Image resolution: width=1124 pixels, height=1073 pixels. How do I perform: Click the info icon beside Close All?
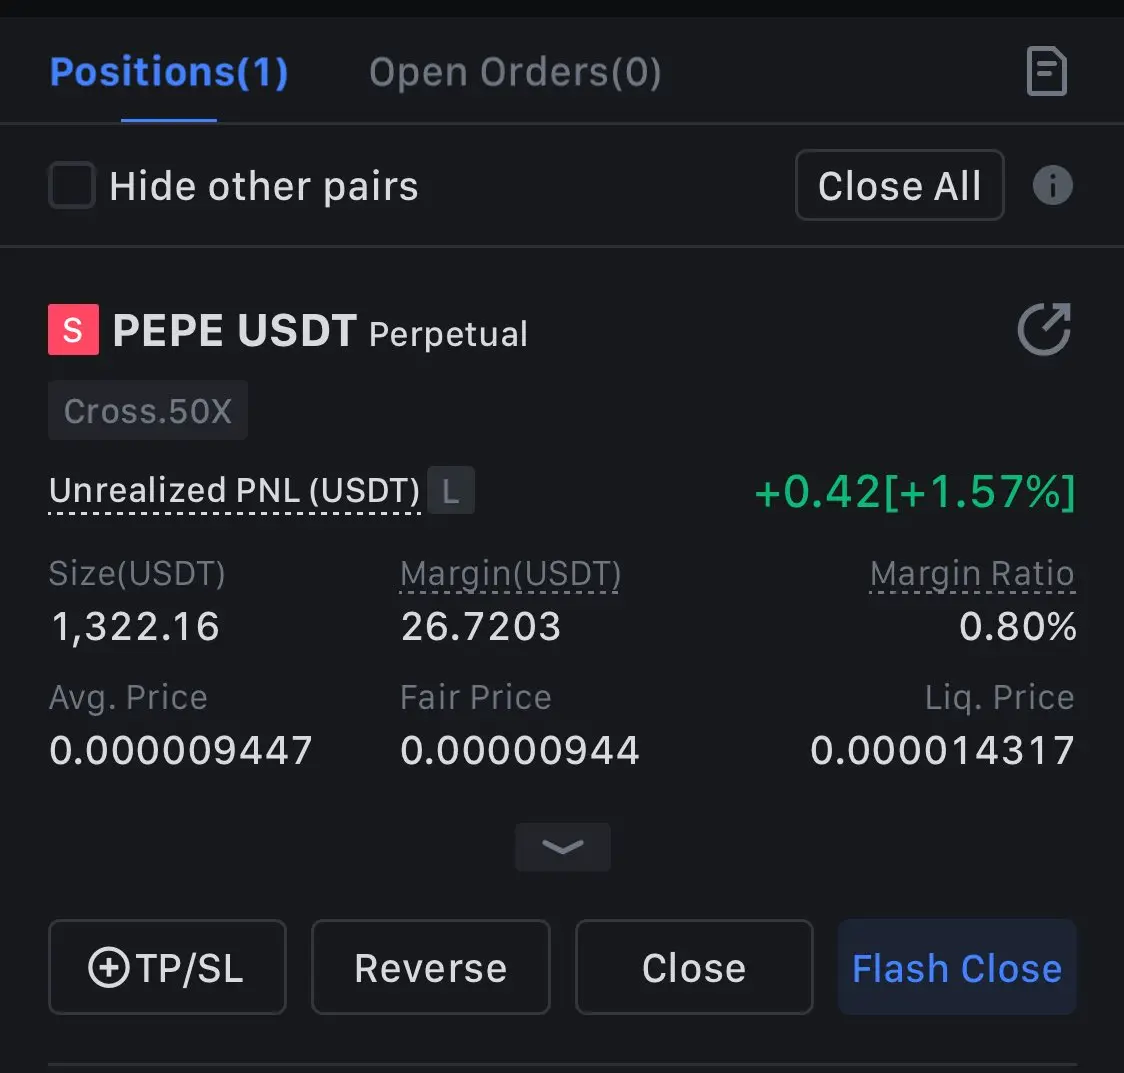pyautogui.click(x=1052, y=186)
